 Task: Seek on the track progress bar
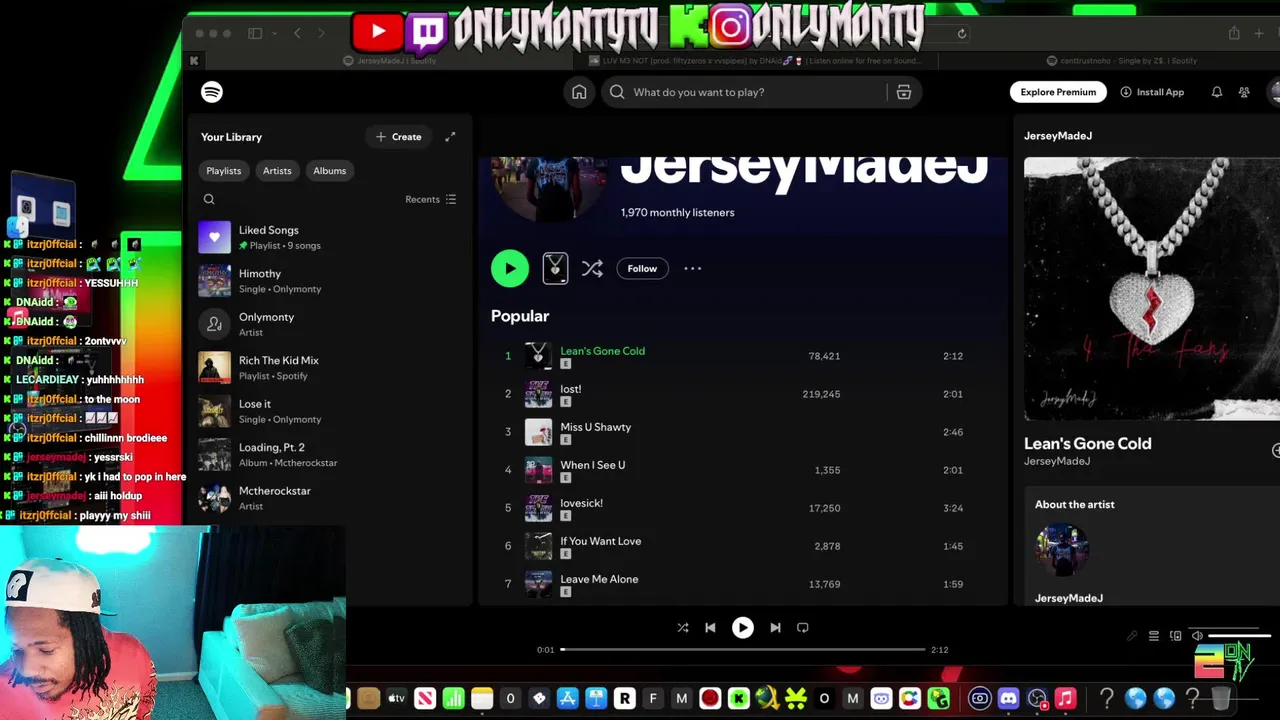[x=743, y=650]
